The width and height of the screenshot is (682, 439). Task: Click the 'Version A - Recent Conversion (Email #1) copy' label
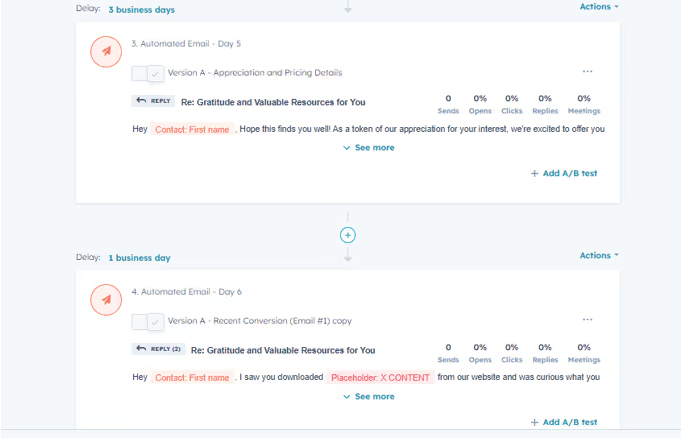pyautogui.click(x=260, y=321)
